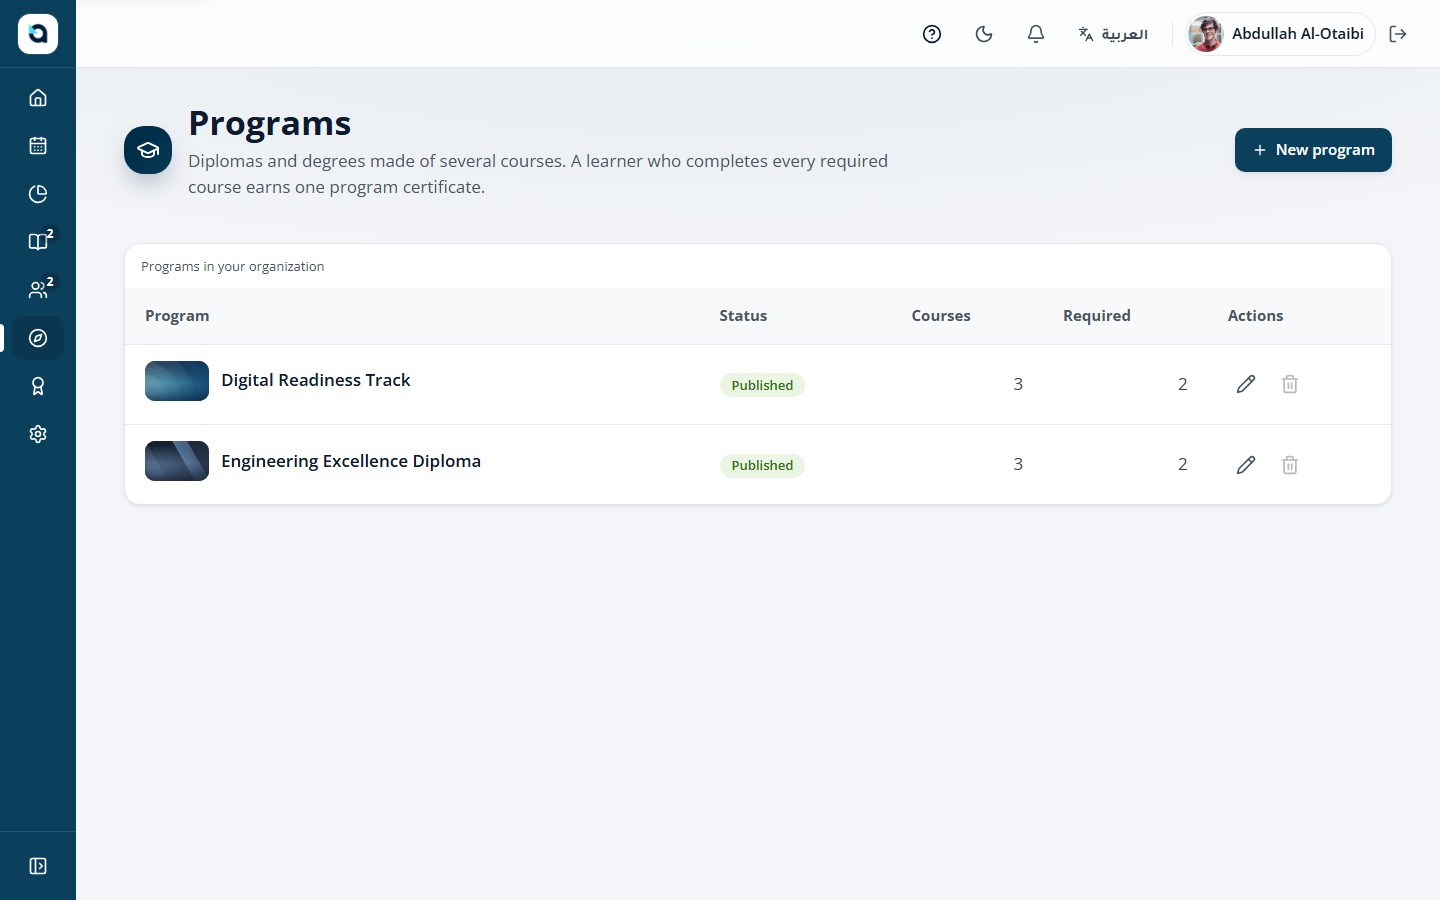Open notifications bell
Viewport: 1440px width, 900px height.
click(x=1036, y=34)
